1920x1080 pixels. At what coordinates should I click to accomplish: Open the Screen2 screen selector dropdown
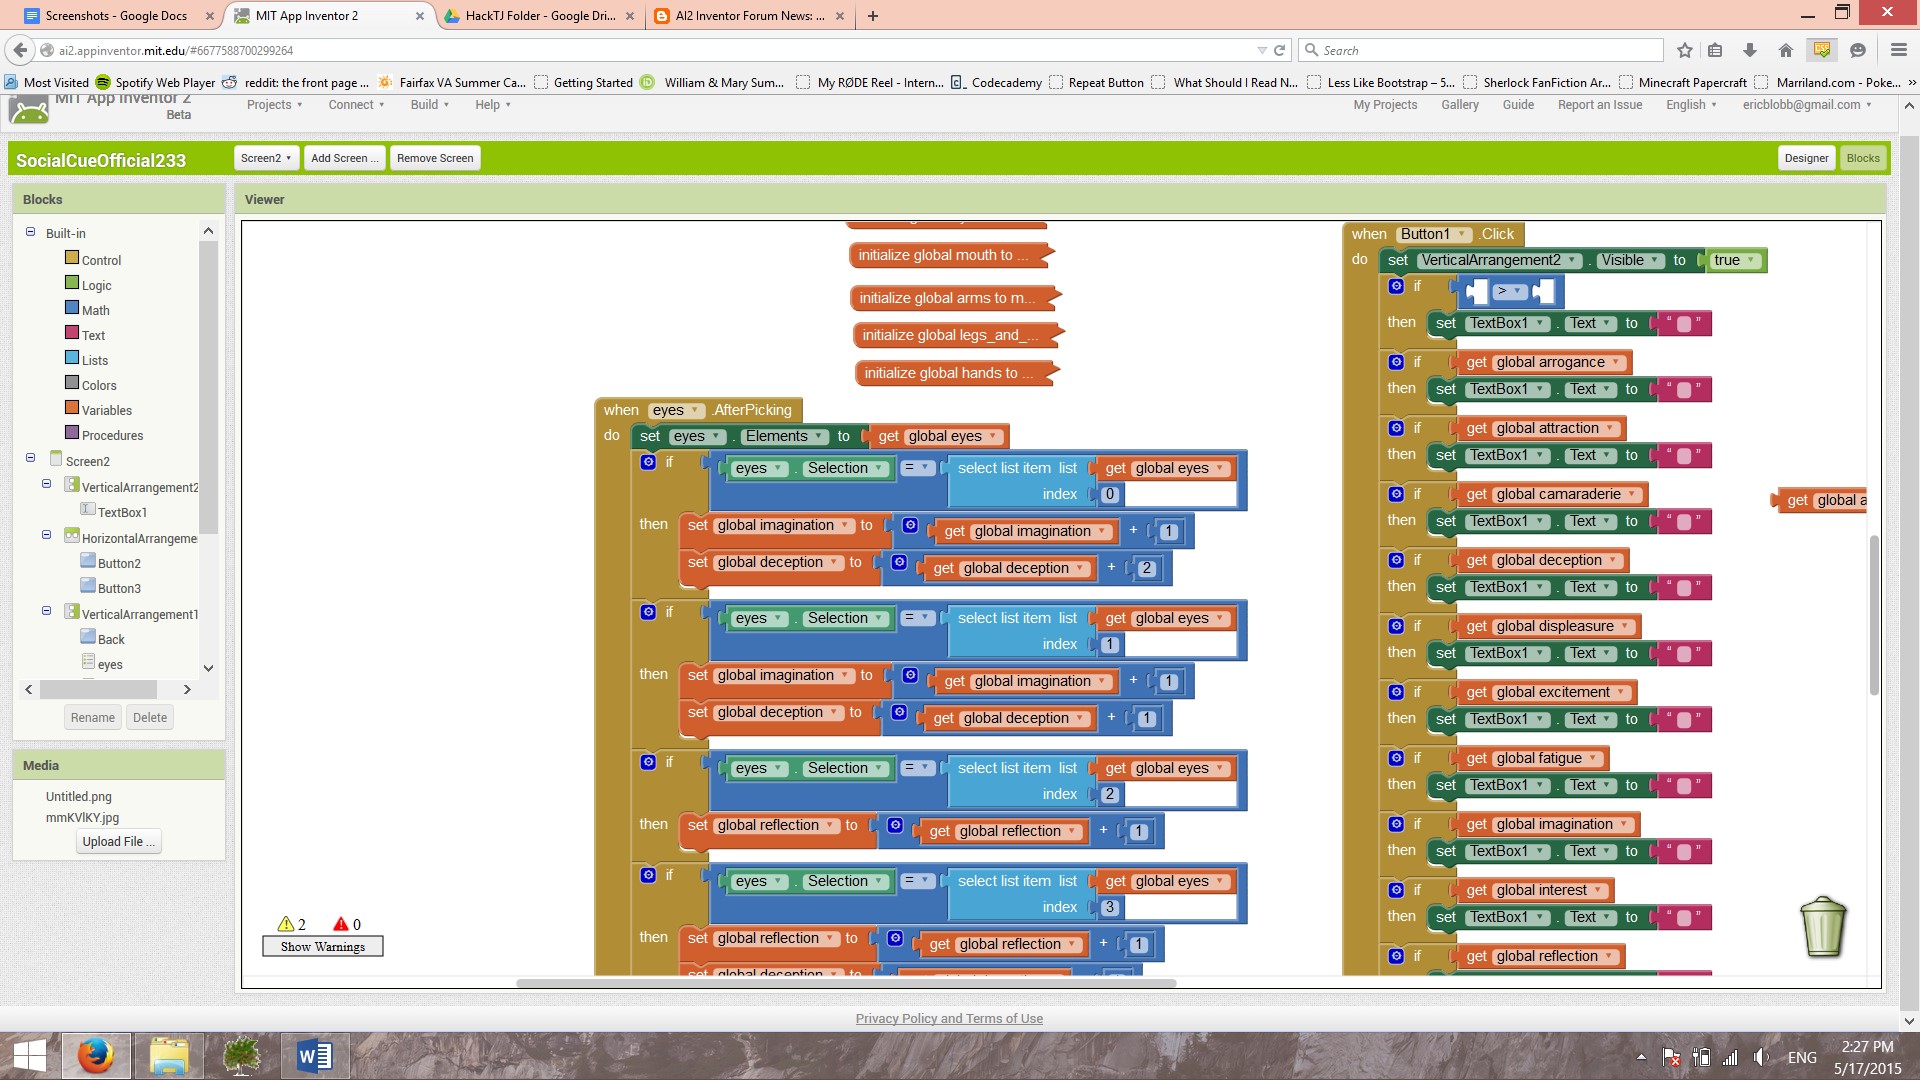click(x=265, y=158)
